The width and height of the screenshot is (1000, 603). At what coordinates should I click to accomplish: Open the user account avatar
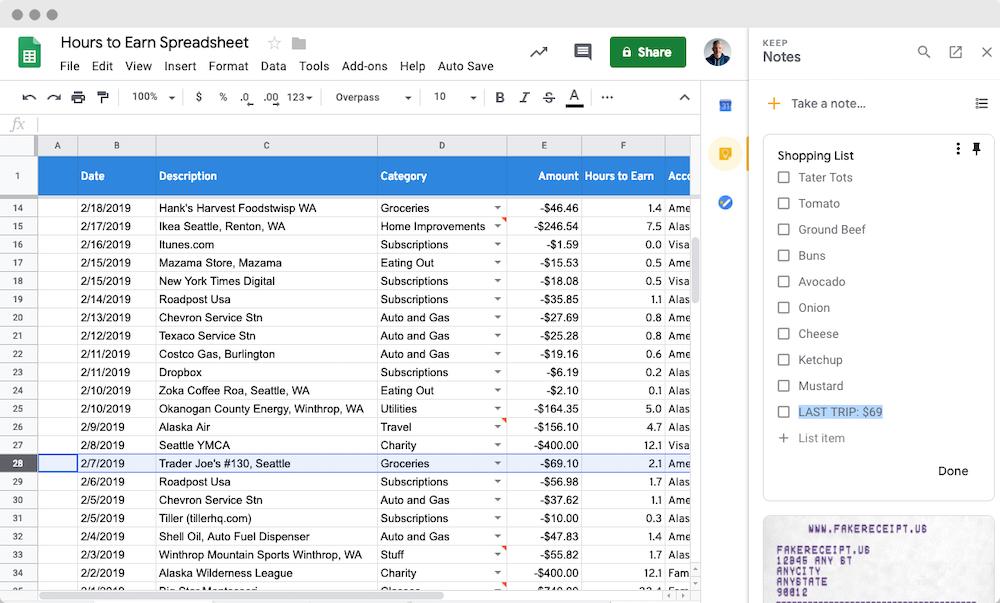(x=717, y=52)
